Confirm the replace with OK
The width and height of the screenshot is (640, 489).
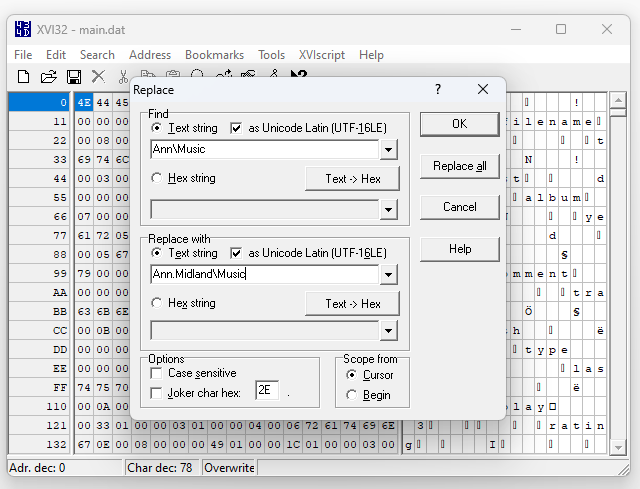[x=460, y=124]
